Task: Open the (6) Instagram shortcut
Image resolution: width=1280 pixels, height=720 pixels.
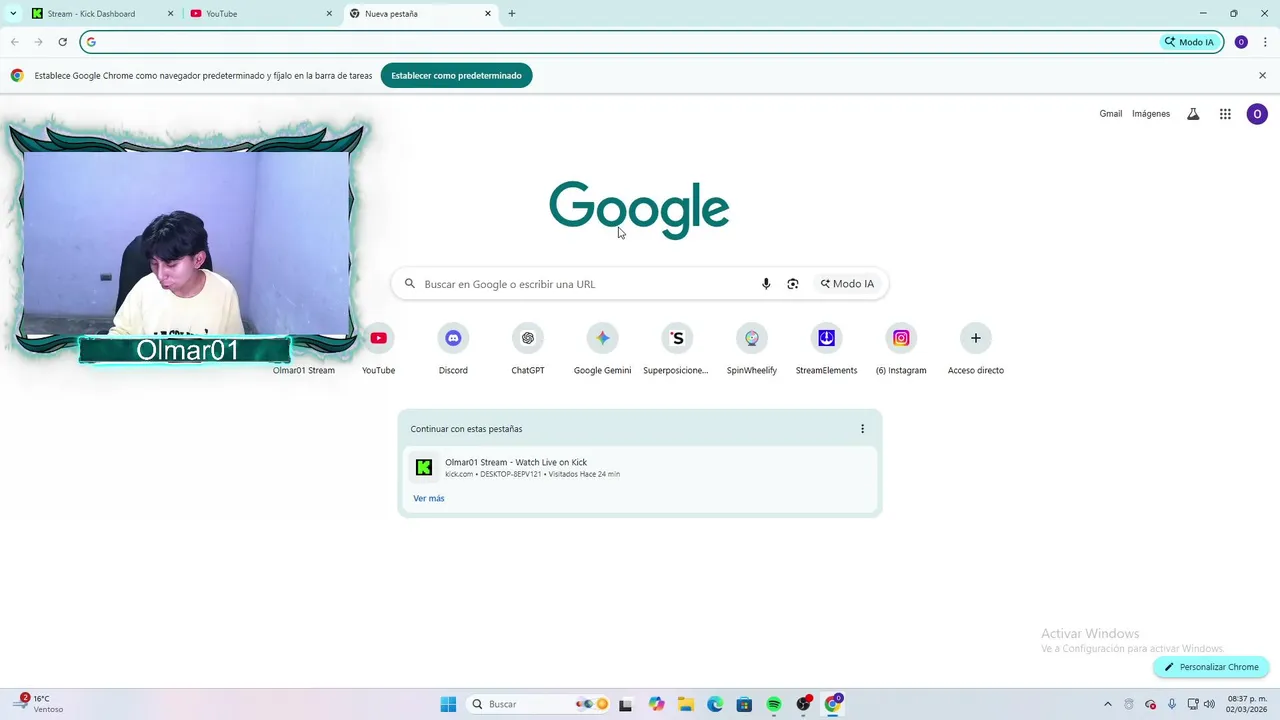Action: 901,349
